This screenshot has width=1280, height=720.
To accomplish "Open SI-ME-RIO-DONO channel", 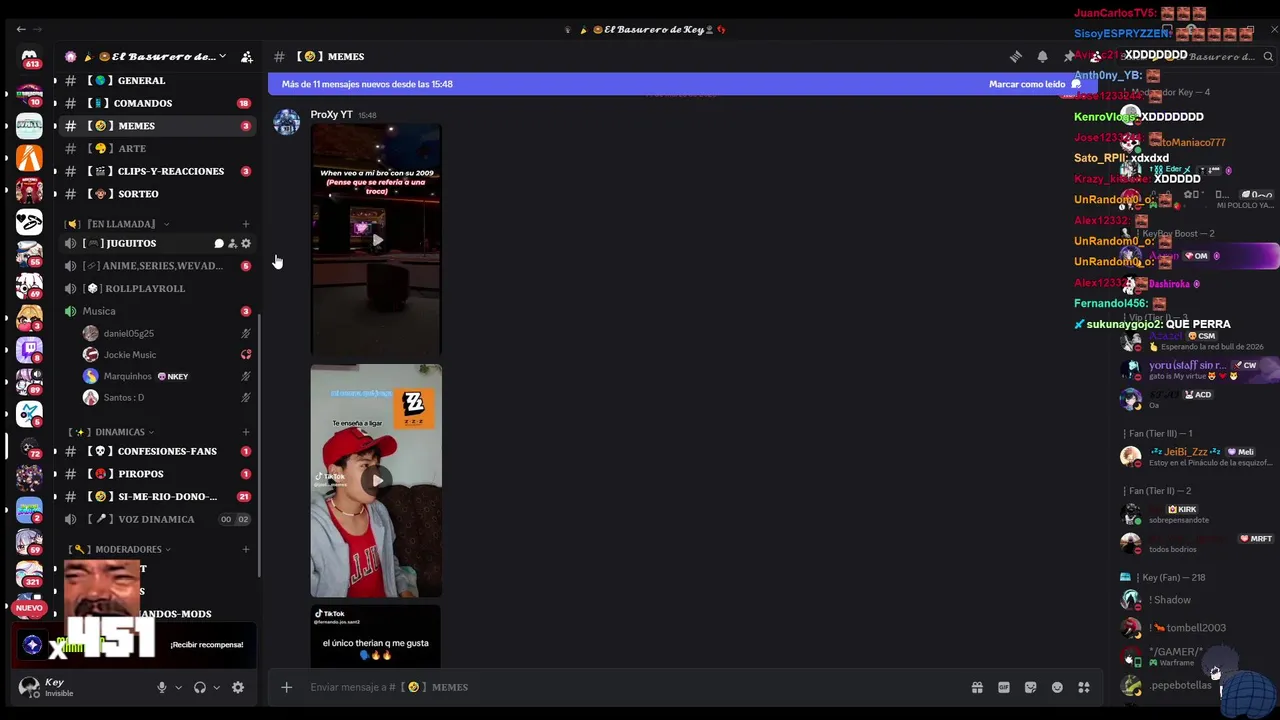I will [x=157, y=497].
